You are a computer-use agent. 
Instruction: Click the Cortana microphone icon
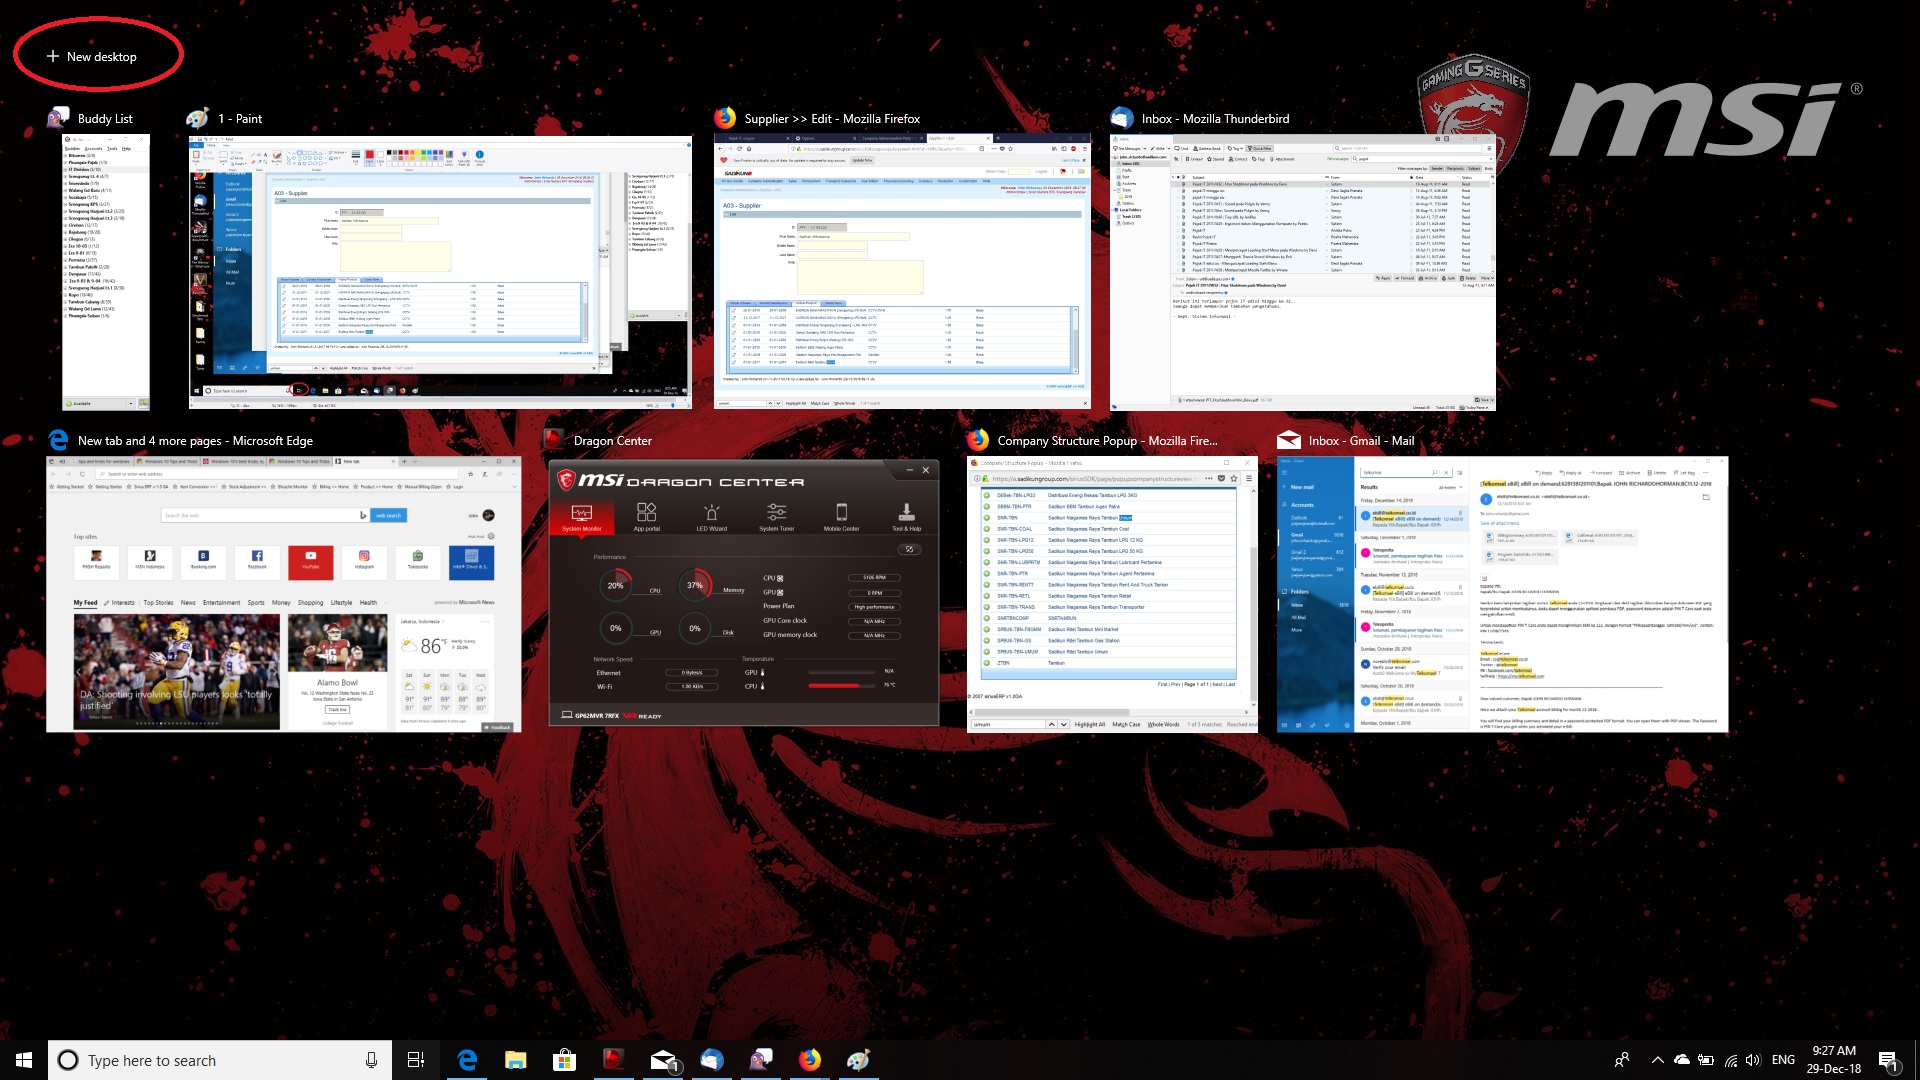click(x=371, y=1060)
